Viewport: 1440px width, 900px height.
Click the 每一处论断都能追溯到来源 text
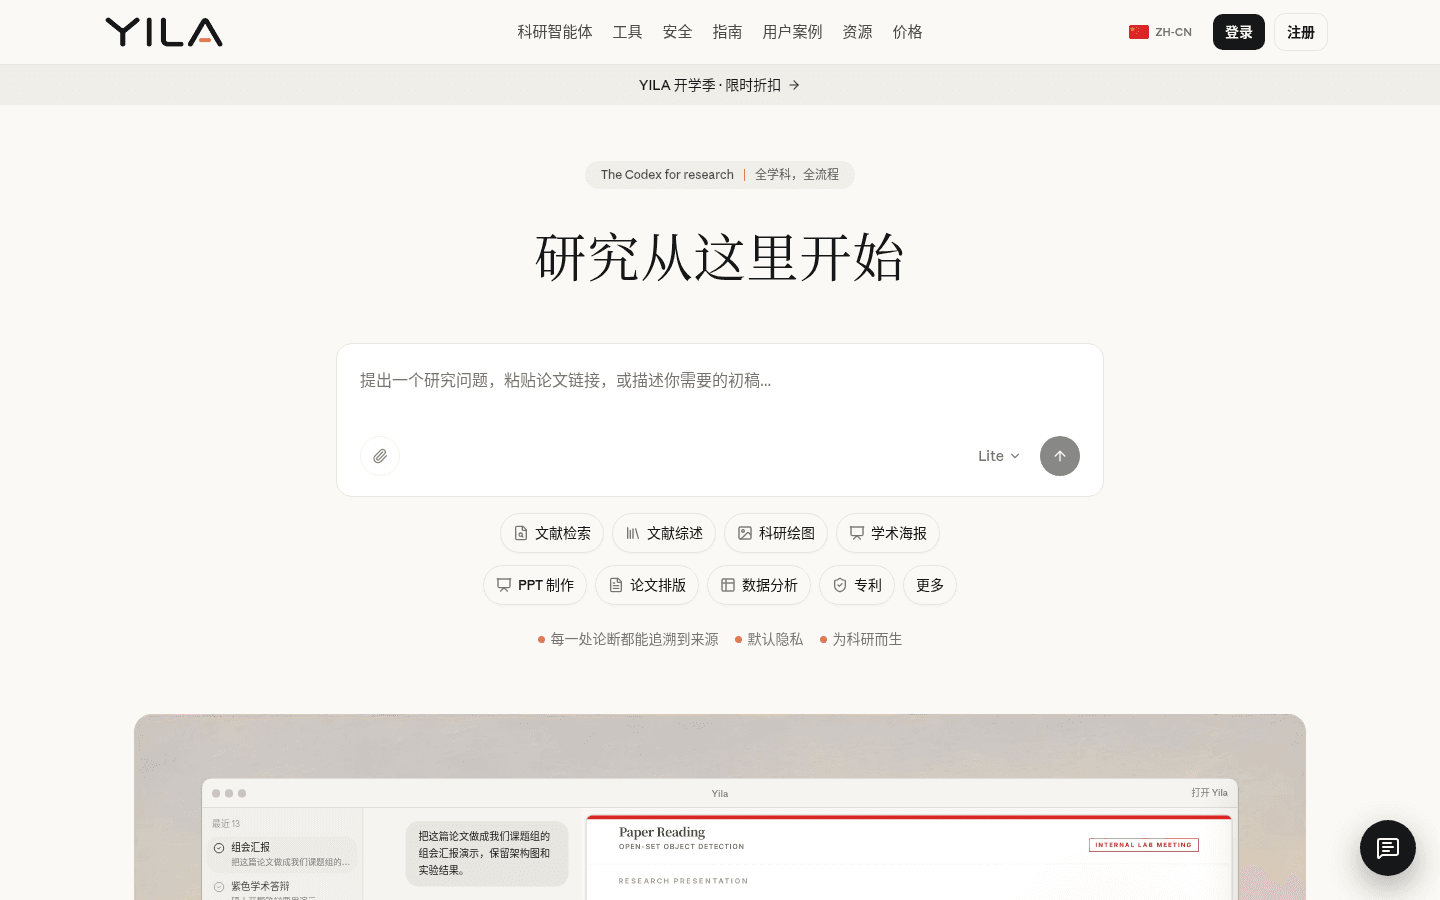point(634,639)
